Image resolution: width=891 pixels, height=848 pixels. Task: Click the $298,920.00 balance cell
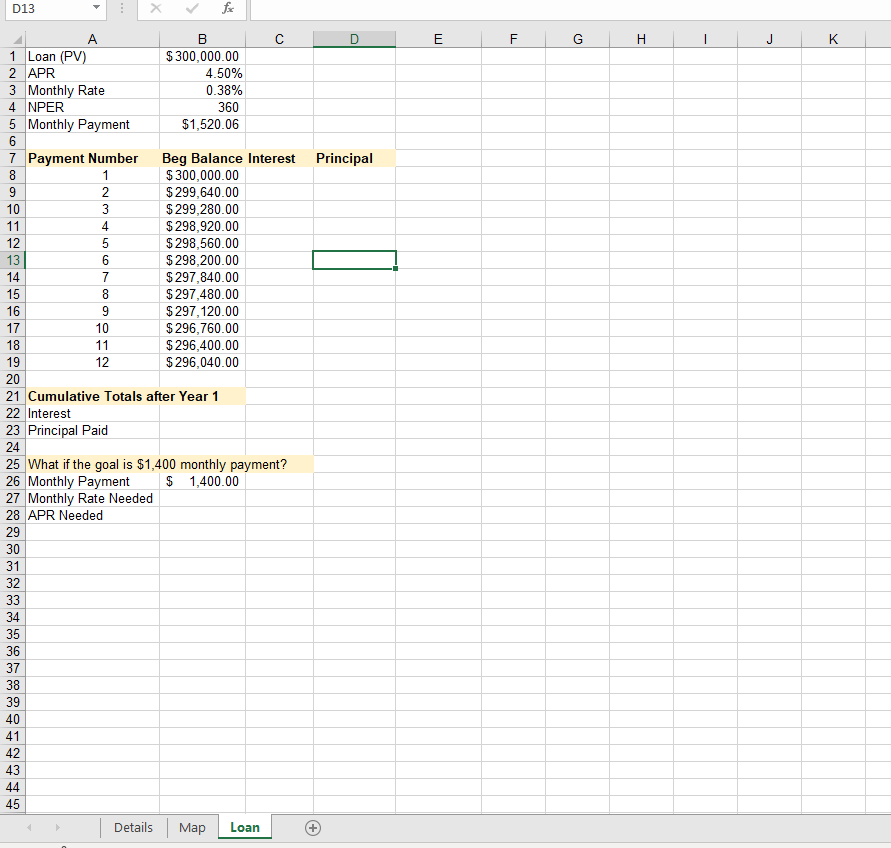click(x=202, y=226)
